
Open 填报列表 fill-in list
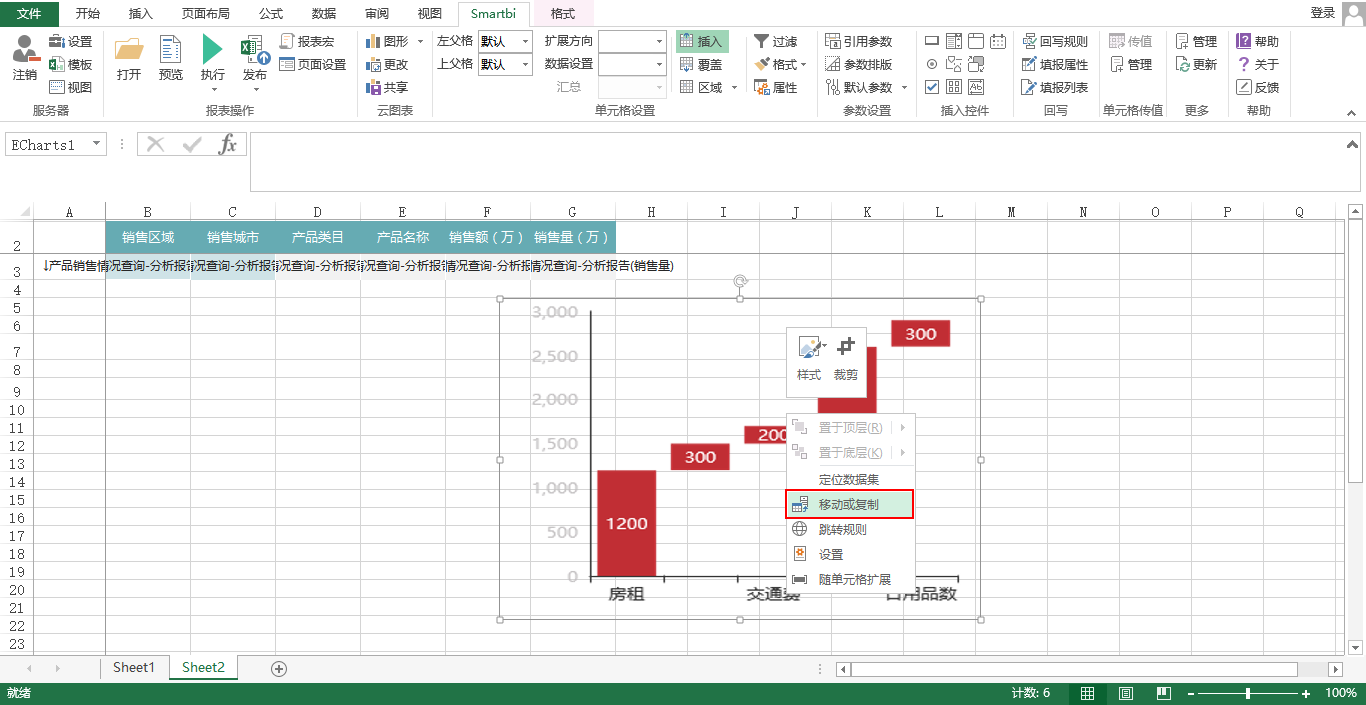point(1055,87)
